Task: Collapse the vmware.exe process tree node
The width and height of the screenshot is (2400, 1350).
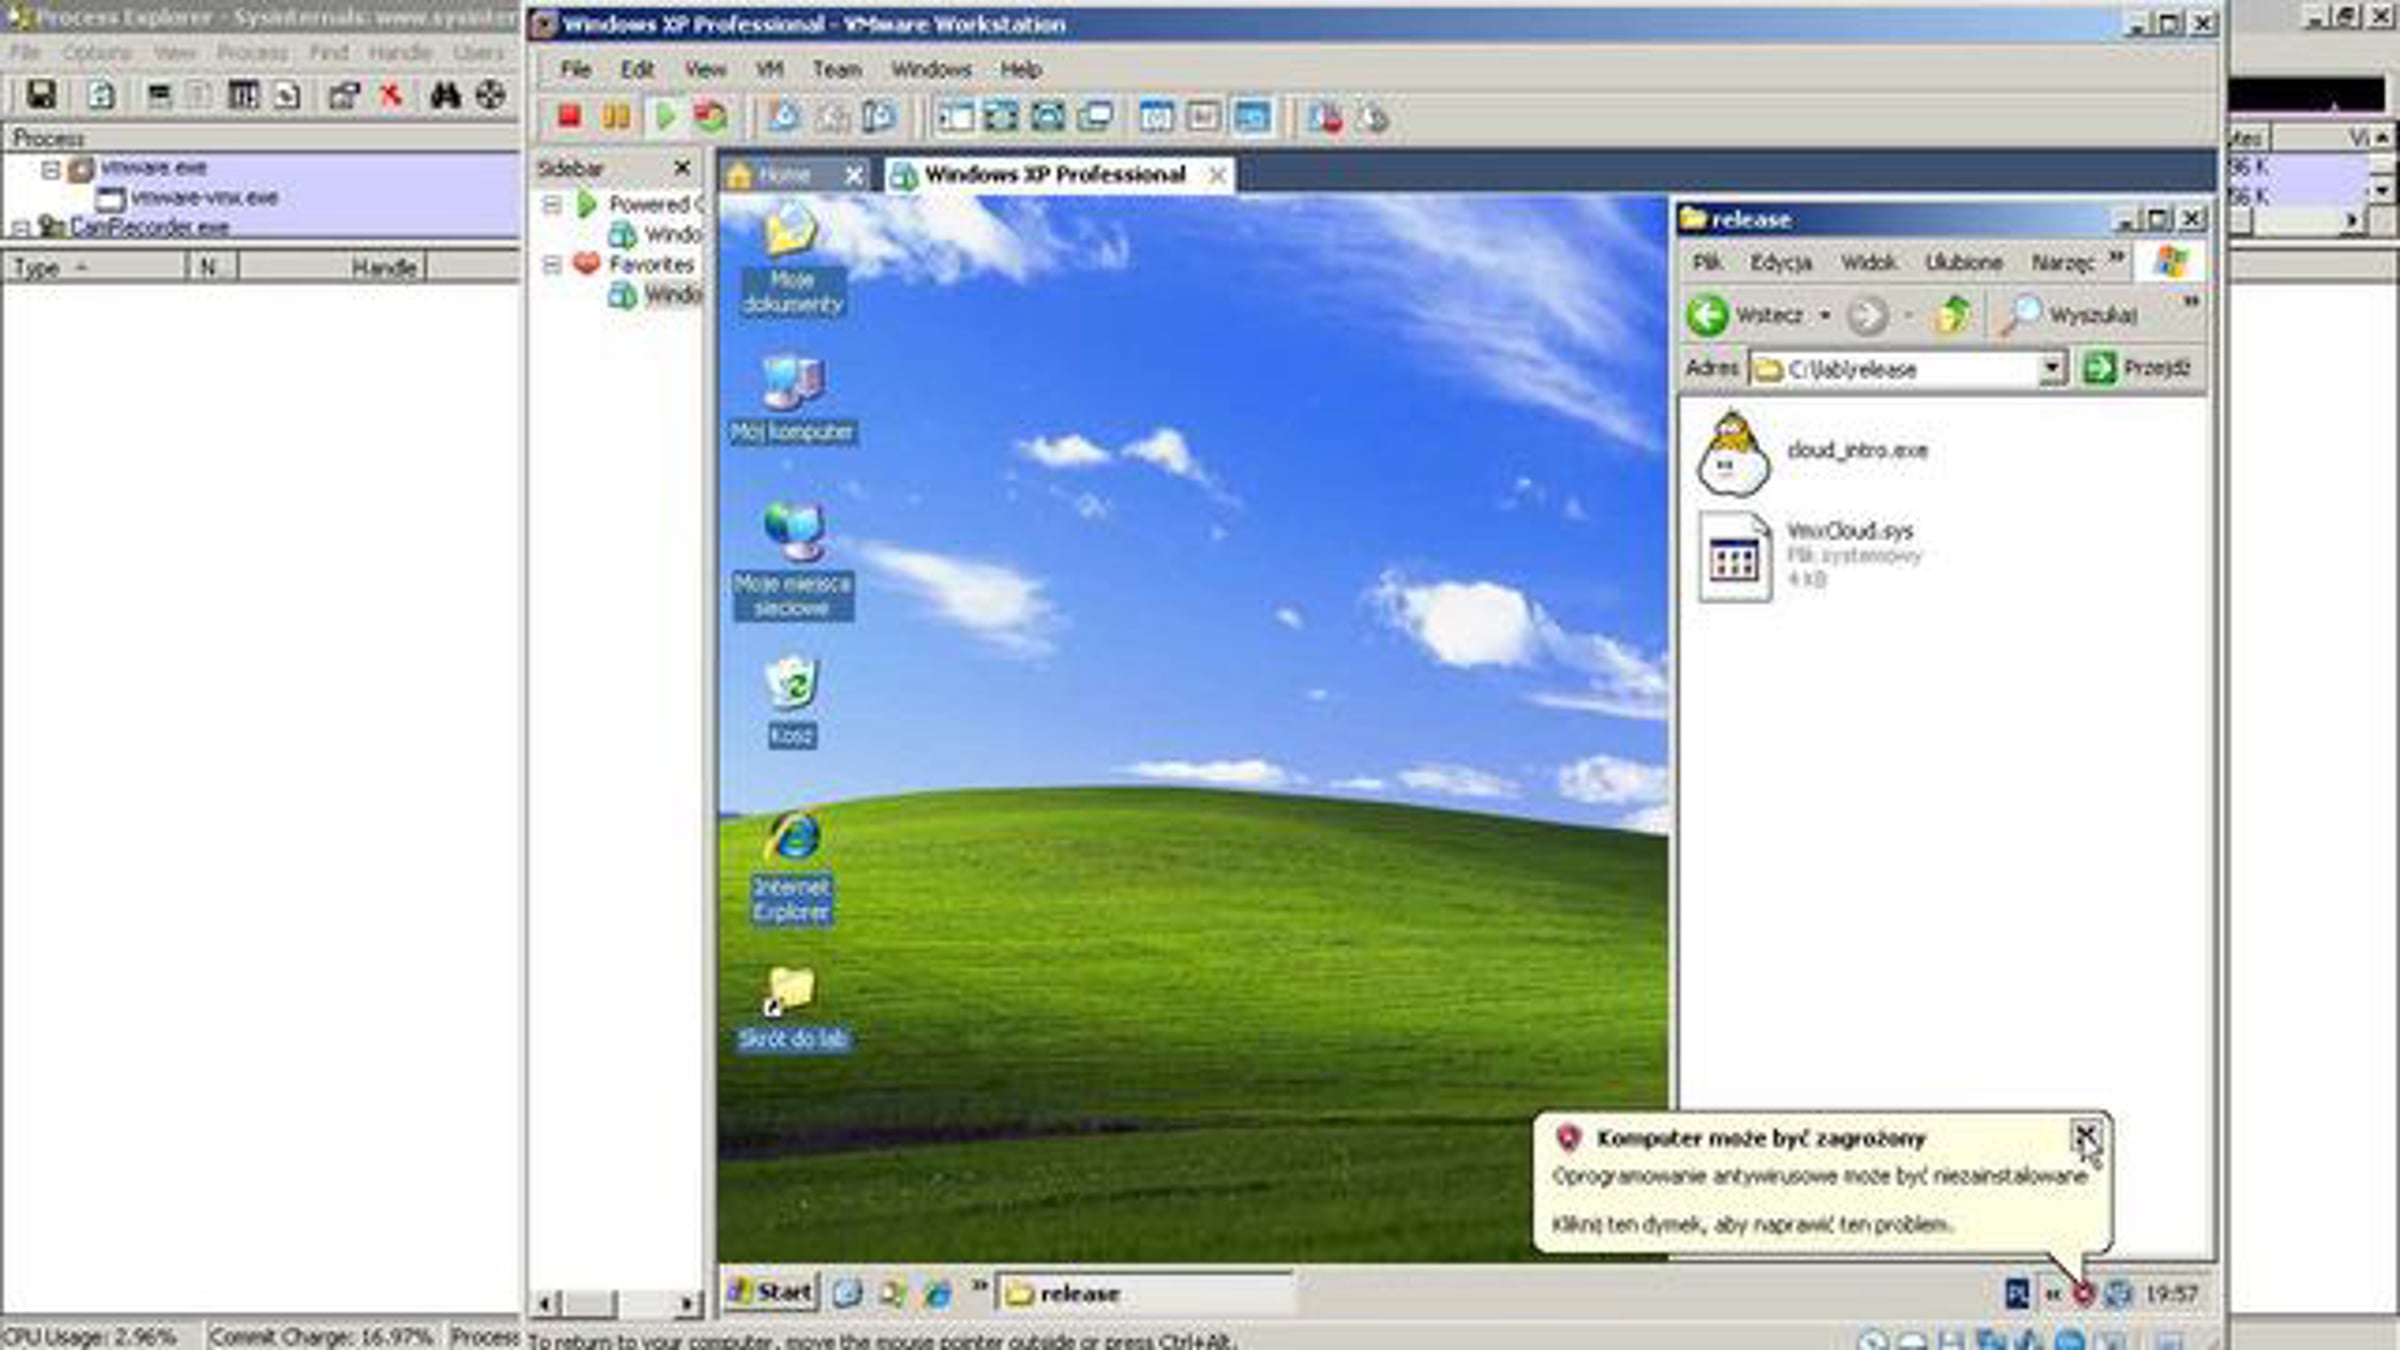Action: click(x=50, y=169)
